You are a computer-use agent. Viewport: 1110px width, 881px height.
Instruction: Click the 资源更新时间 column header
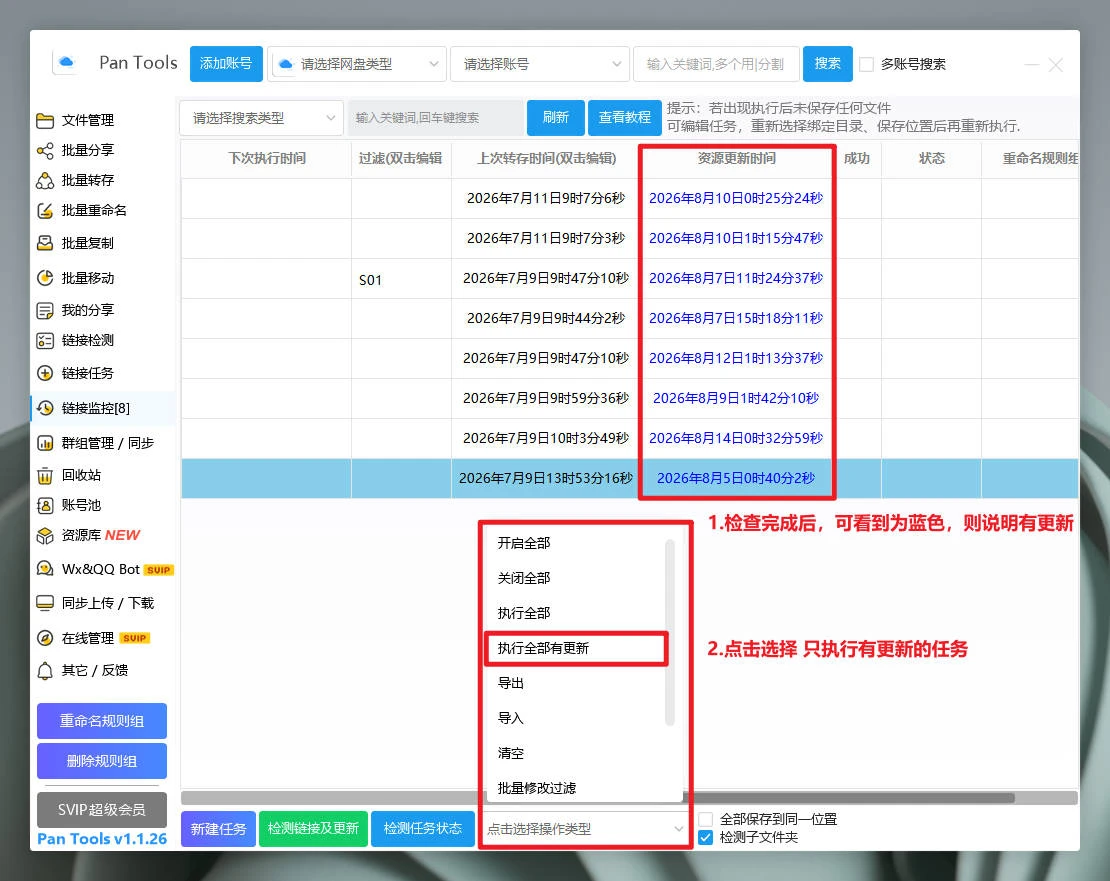(736, 159)
